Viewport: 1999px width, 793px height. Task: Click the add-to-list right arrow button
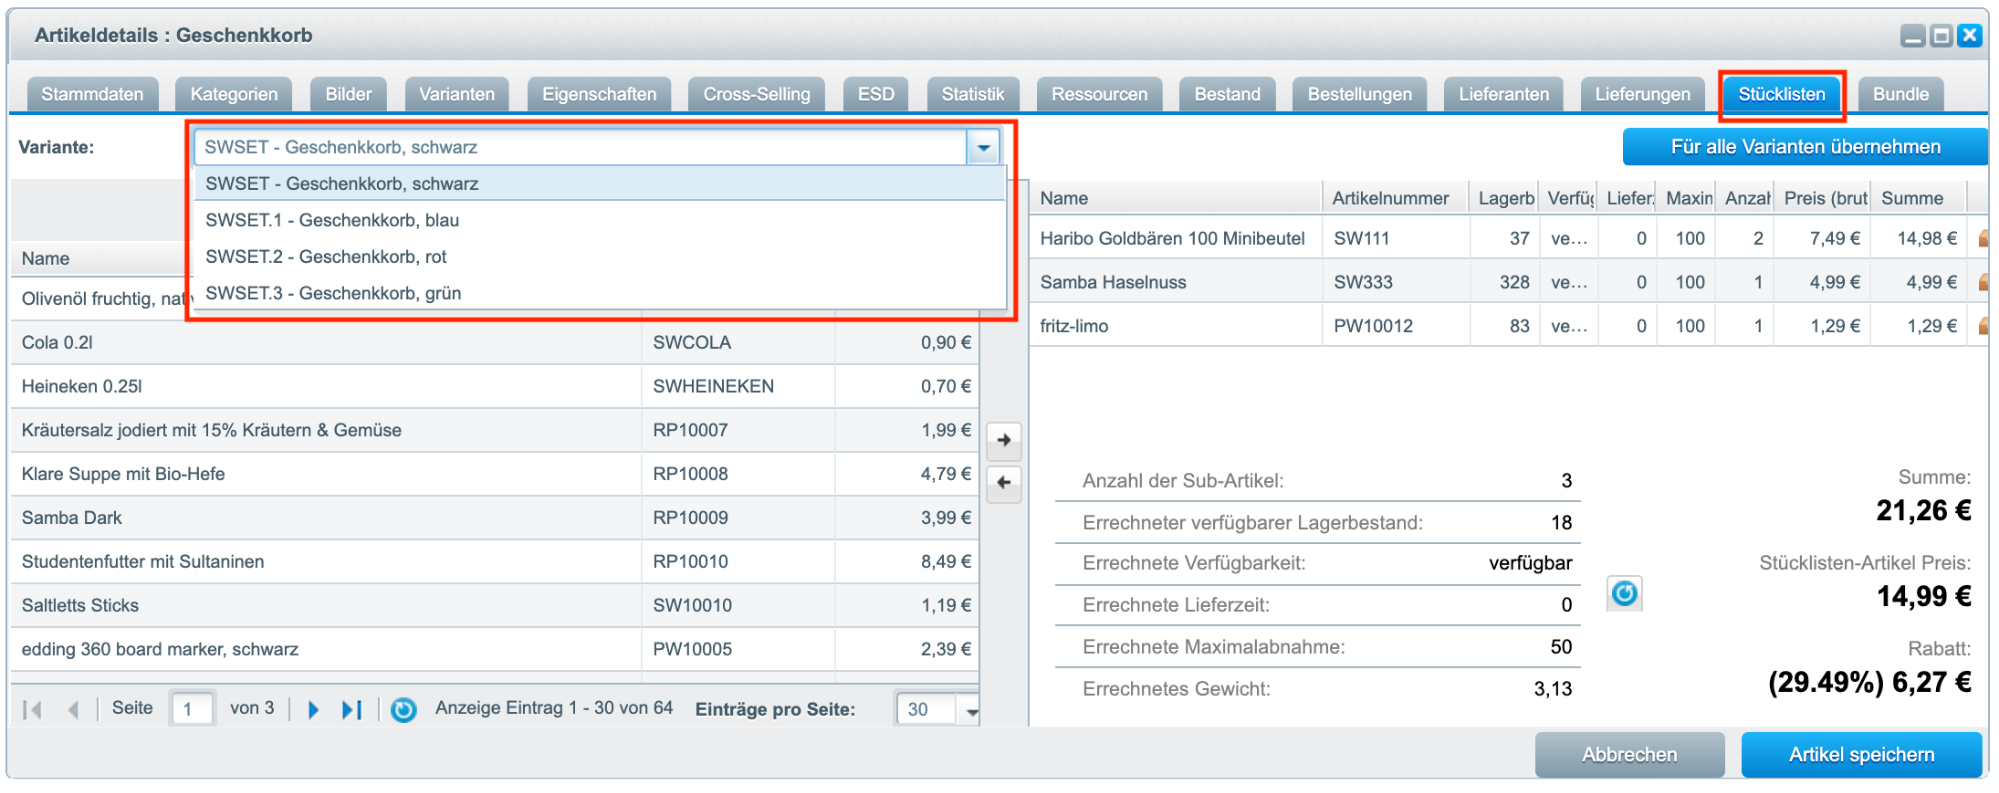(x=1004, y=440)
